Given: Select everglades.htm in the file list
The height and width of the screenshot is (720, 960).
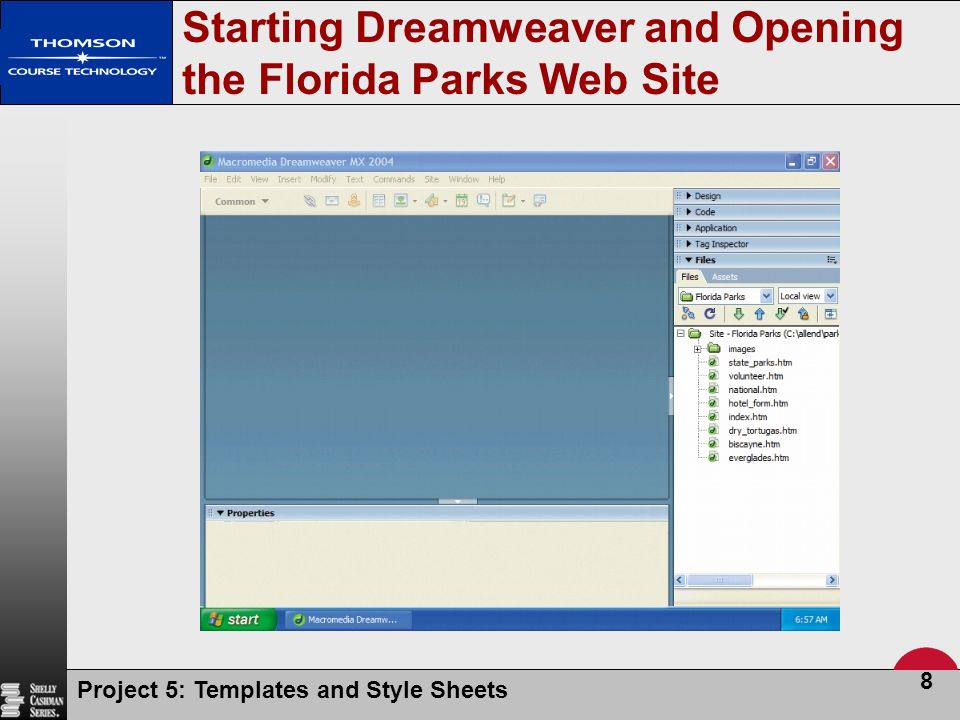Looking at the screenshot, I should [758, 458].
